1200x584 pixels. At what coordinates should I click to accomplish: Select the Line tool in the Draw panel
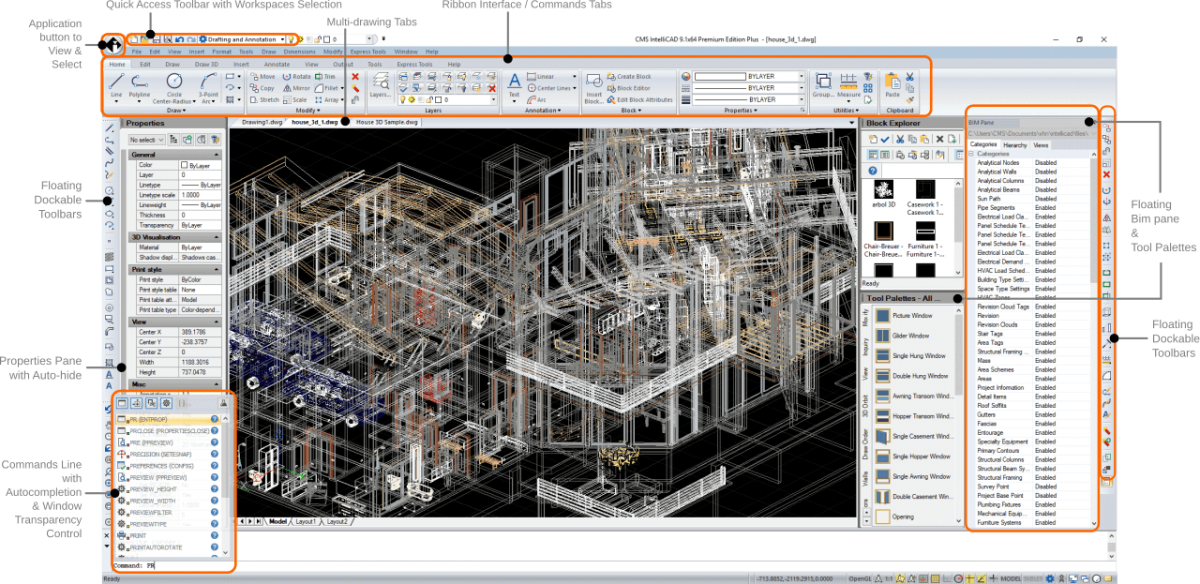[119, 80]
